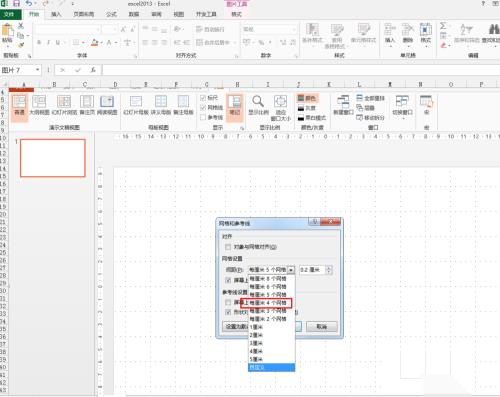Click the 0.2 cm spacing stepper arrows
Image resolution: width=500 pixels, height=397 pixels.
point(329,270)
